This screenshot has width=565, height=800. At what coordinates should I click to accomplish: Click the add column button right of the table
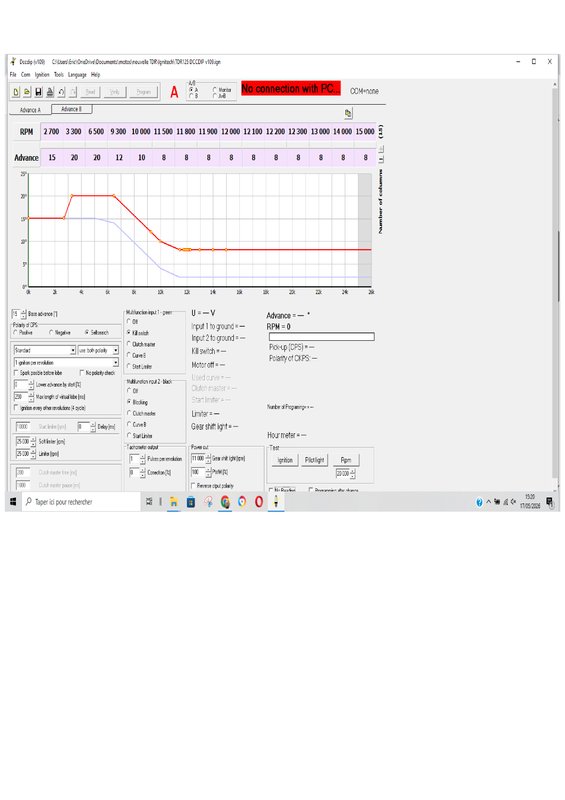381,148
